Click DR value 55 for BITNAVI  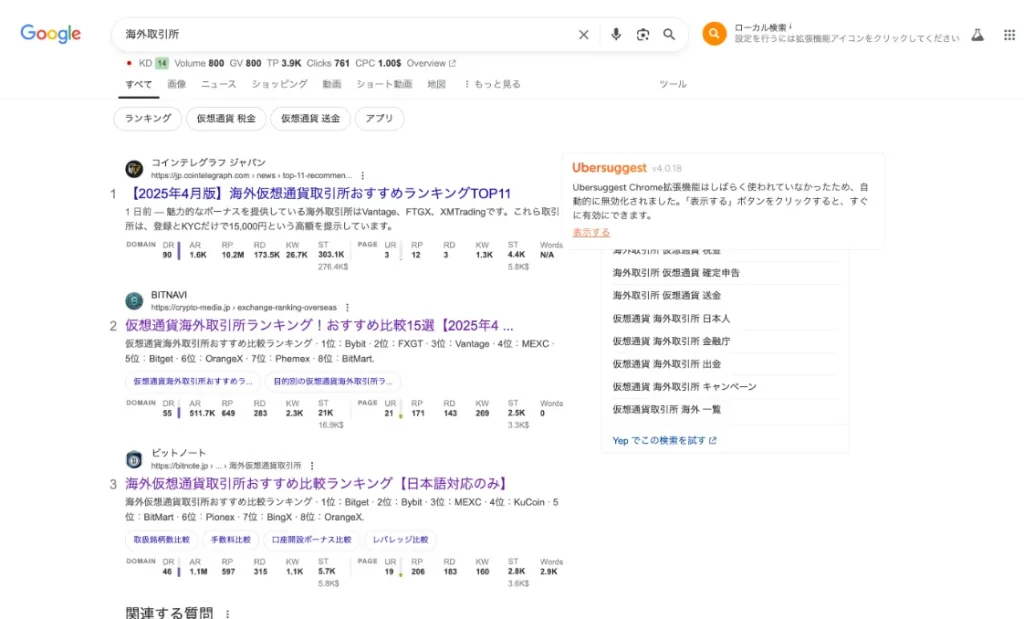click(x=167, y=413)
